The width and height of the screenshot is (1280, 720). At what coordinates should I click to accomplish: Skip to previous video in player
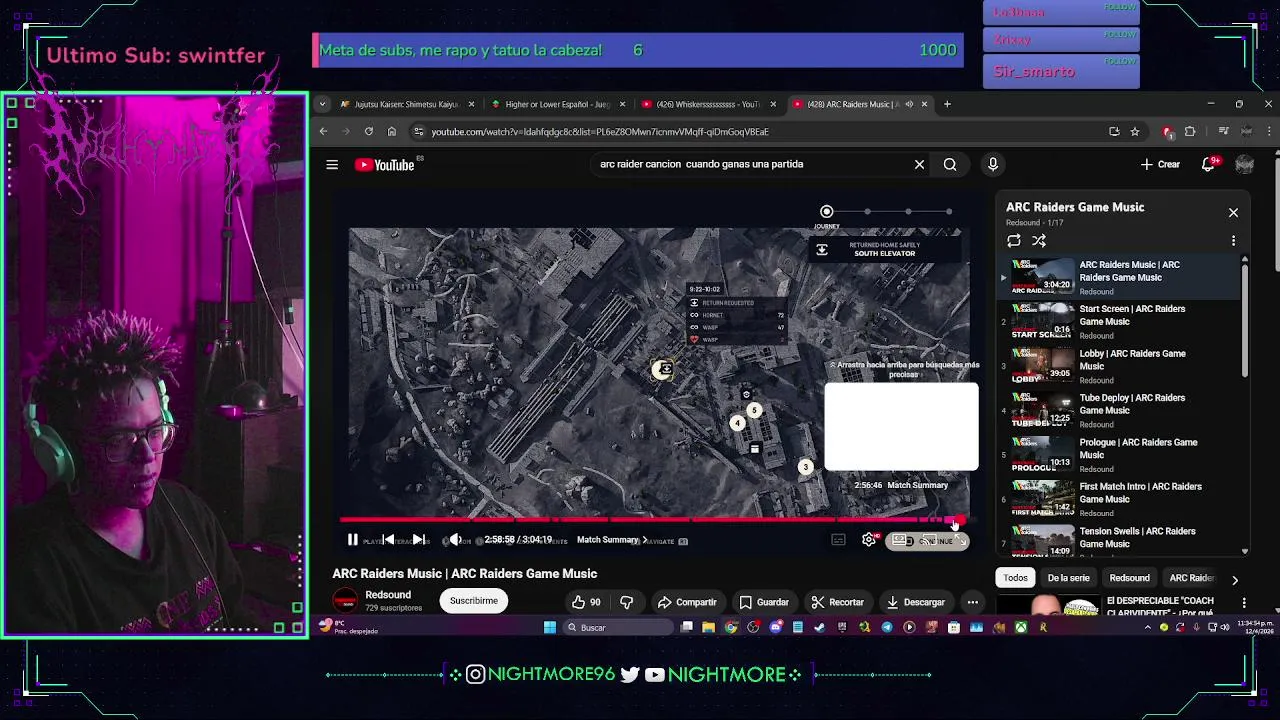tap(388, 540)
